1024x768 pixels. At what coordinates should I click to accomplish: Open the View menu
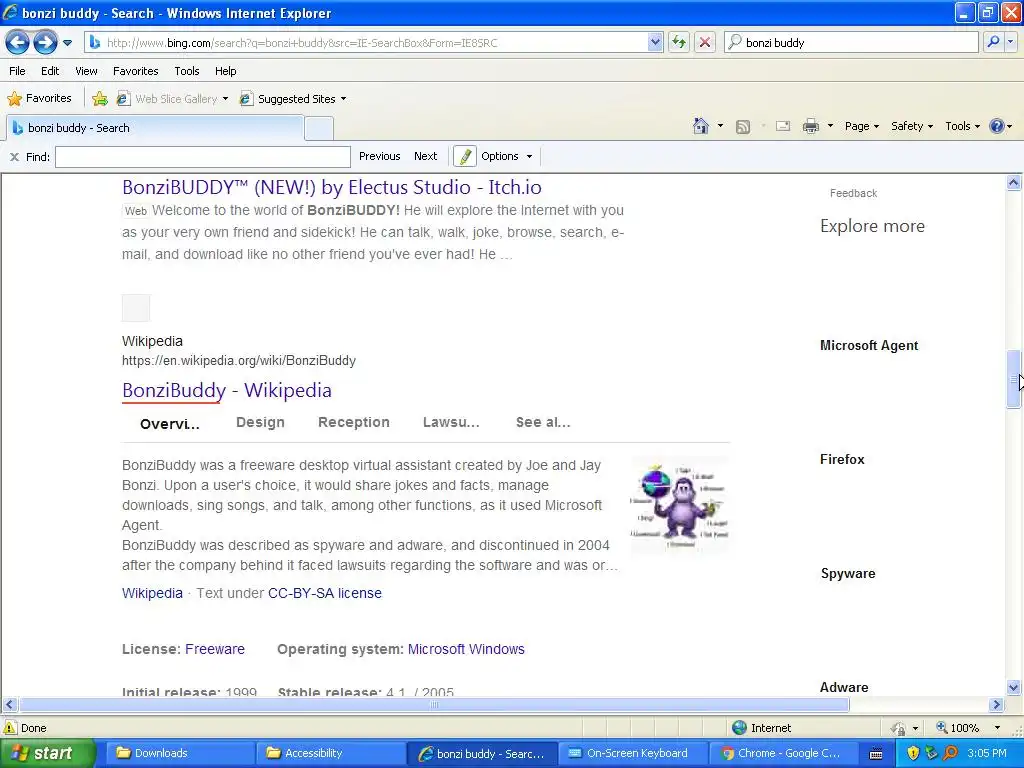click(x=86, y=71)
